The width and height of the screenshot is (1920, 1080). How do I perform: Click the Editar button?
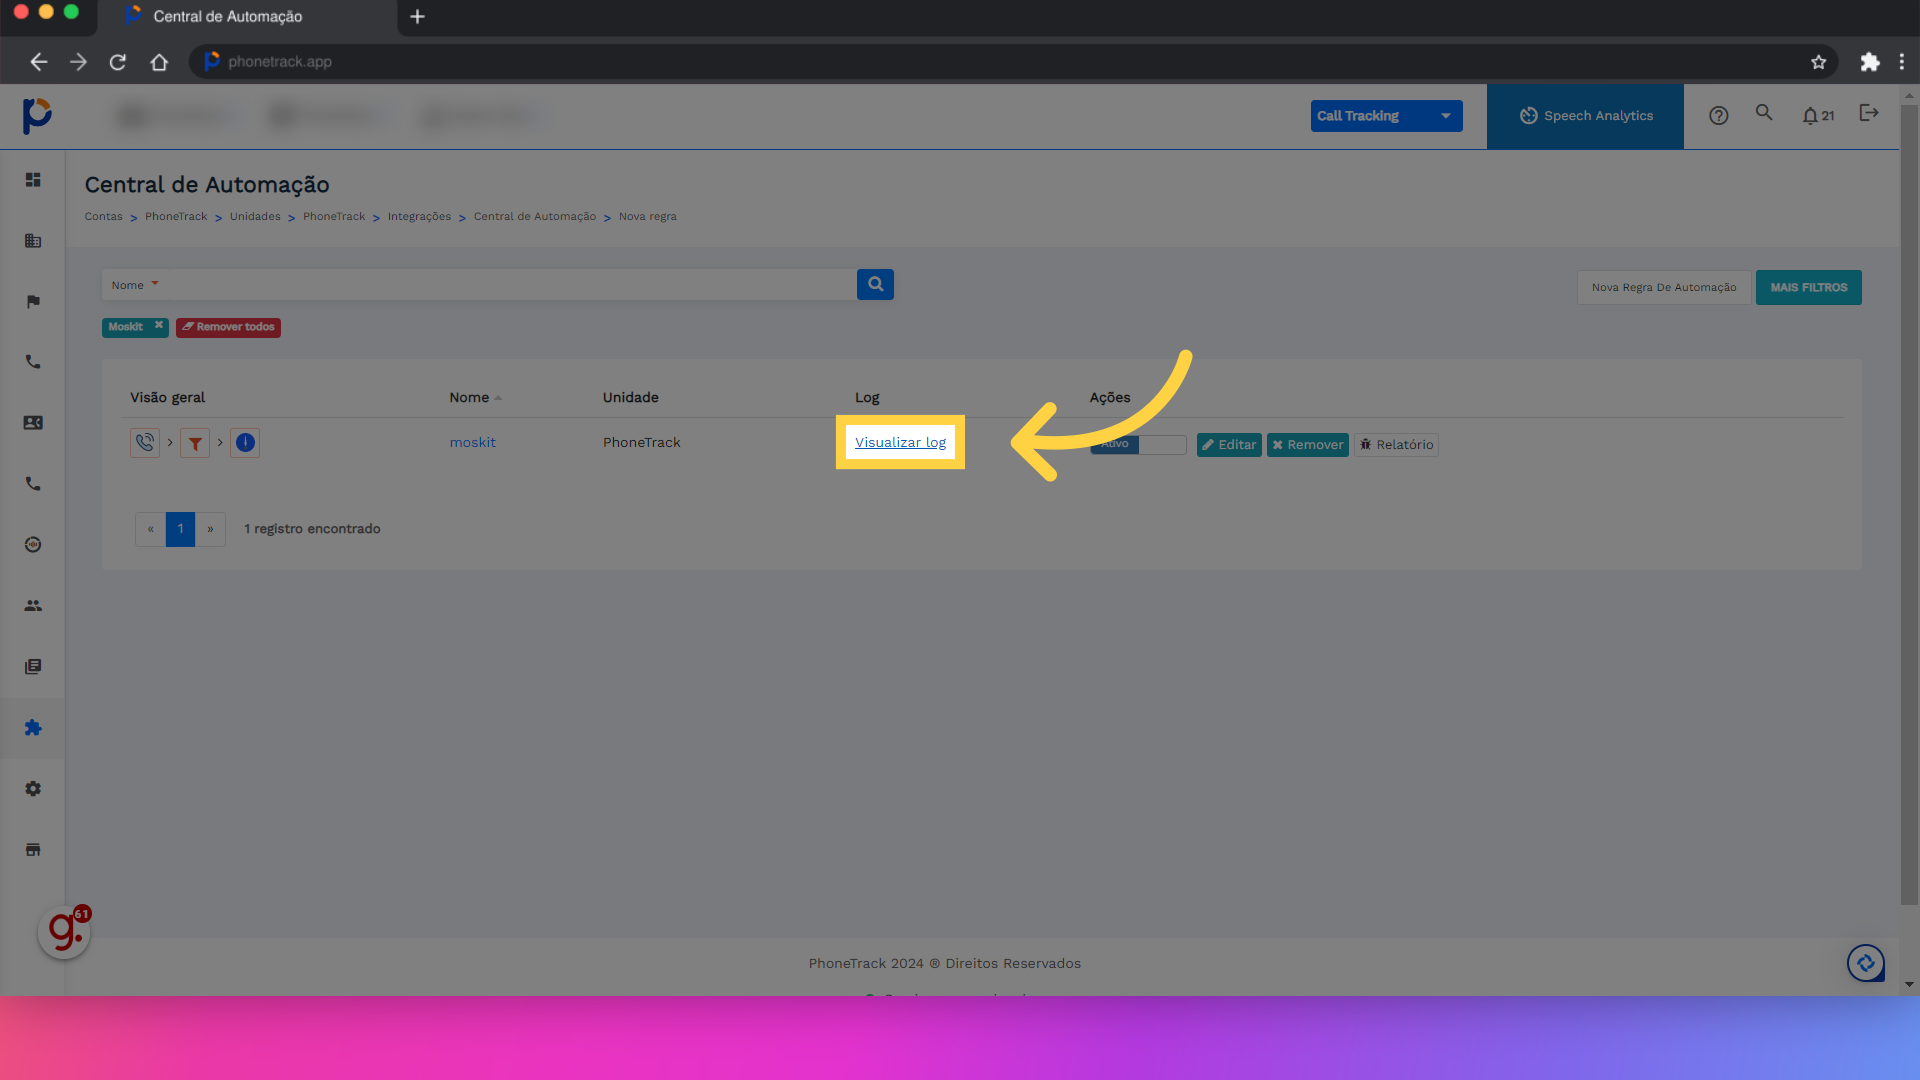pos(1229,445)
